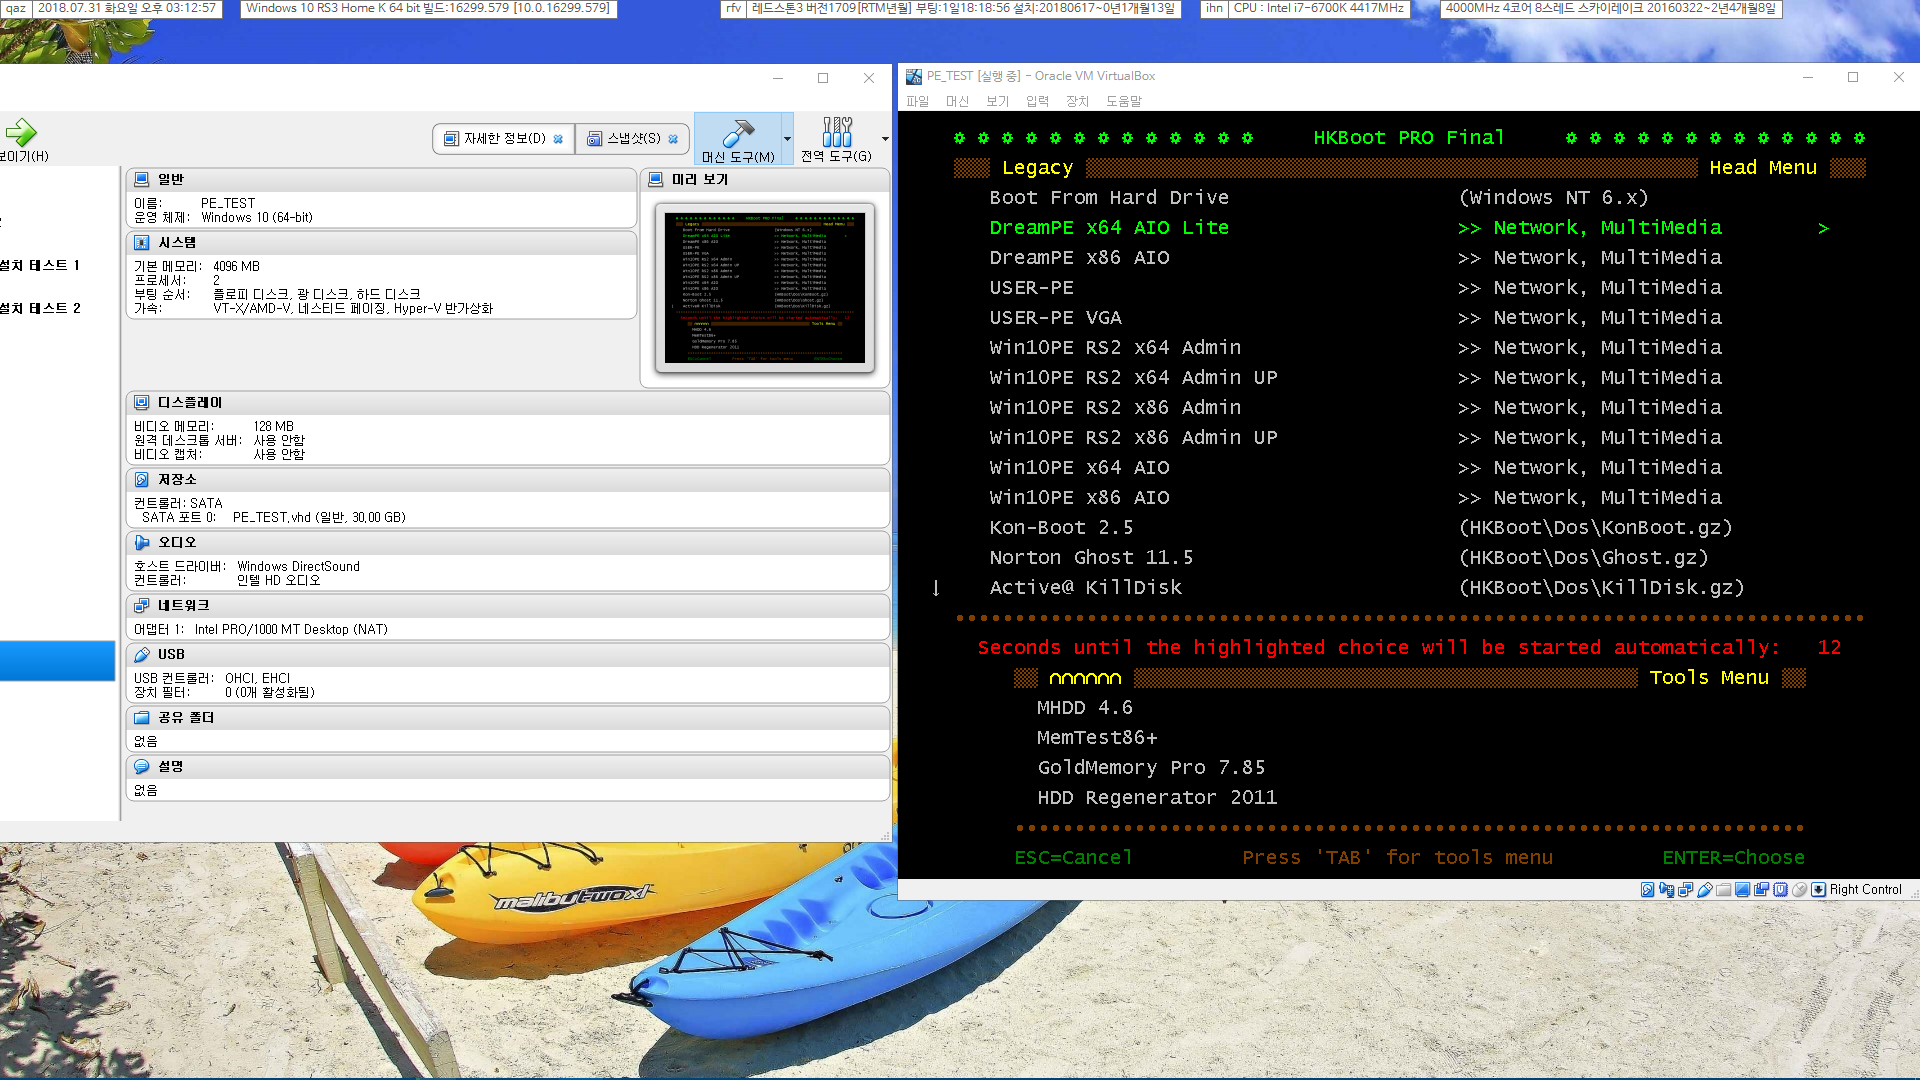
Task: Close the 스냅샷(S) tab with its X
Action: (x=673, y=139)
